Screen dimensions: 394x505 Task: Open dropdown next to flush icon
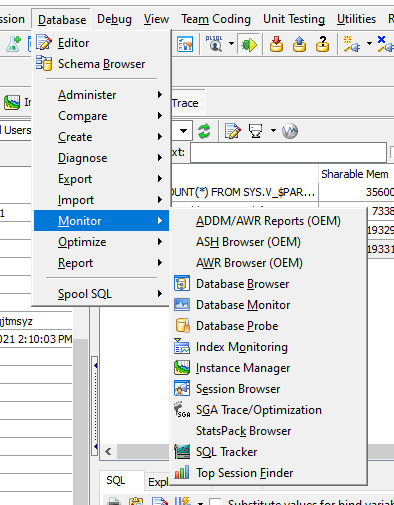pyautogui.click(x=273, y=131)
